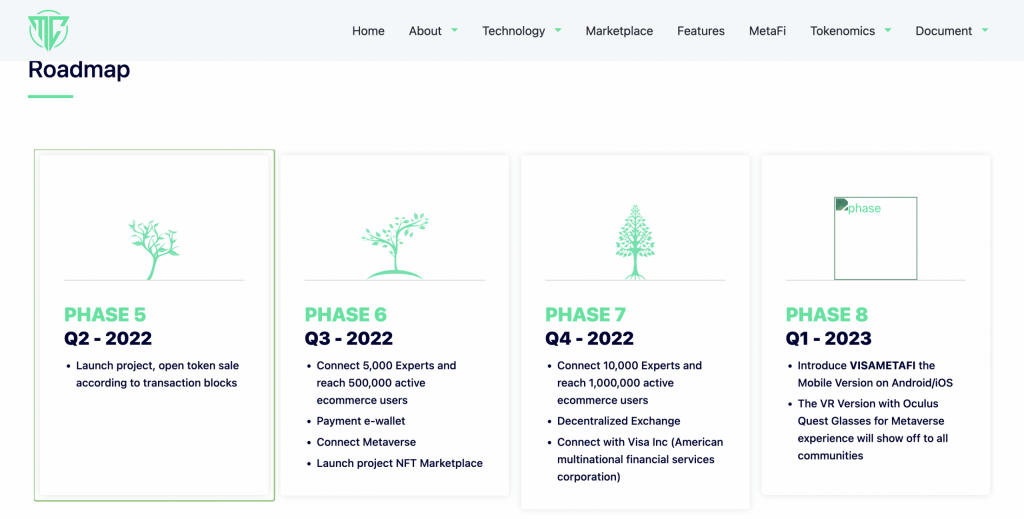
Task: Click the broken phase image in Phase 8
Action: pyautogui.click(x=875, y=238)
